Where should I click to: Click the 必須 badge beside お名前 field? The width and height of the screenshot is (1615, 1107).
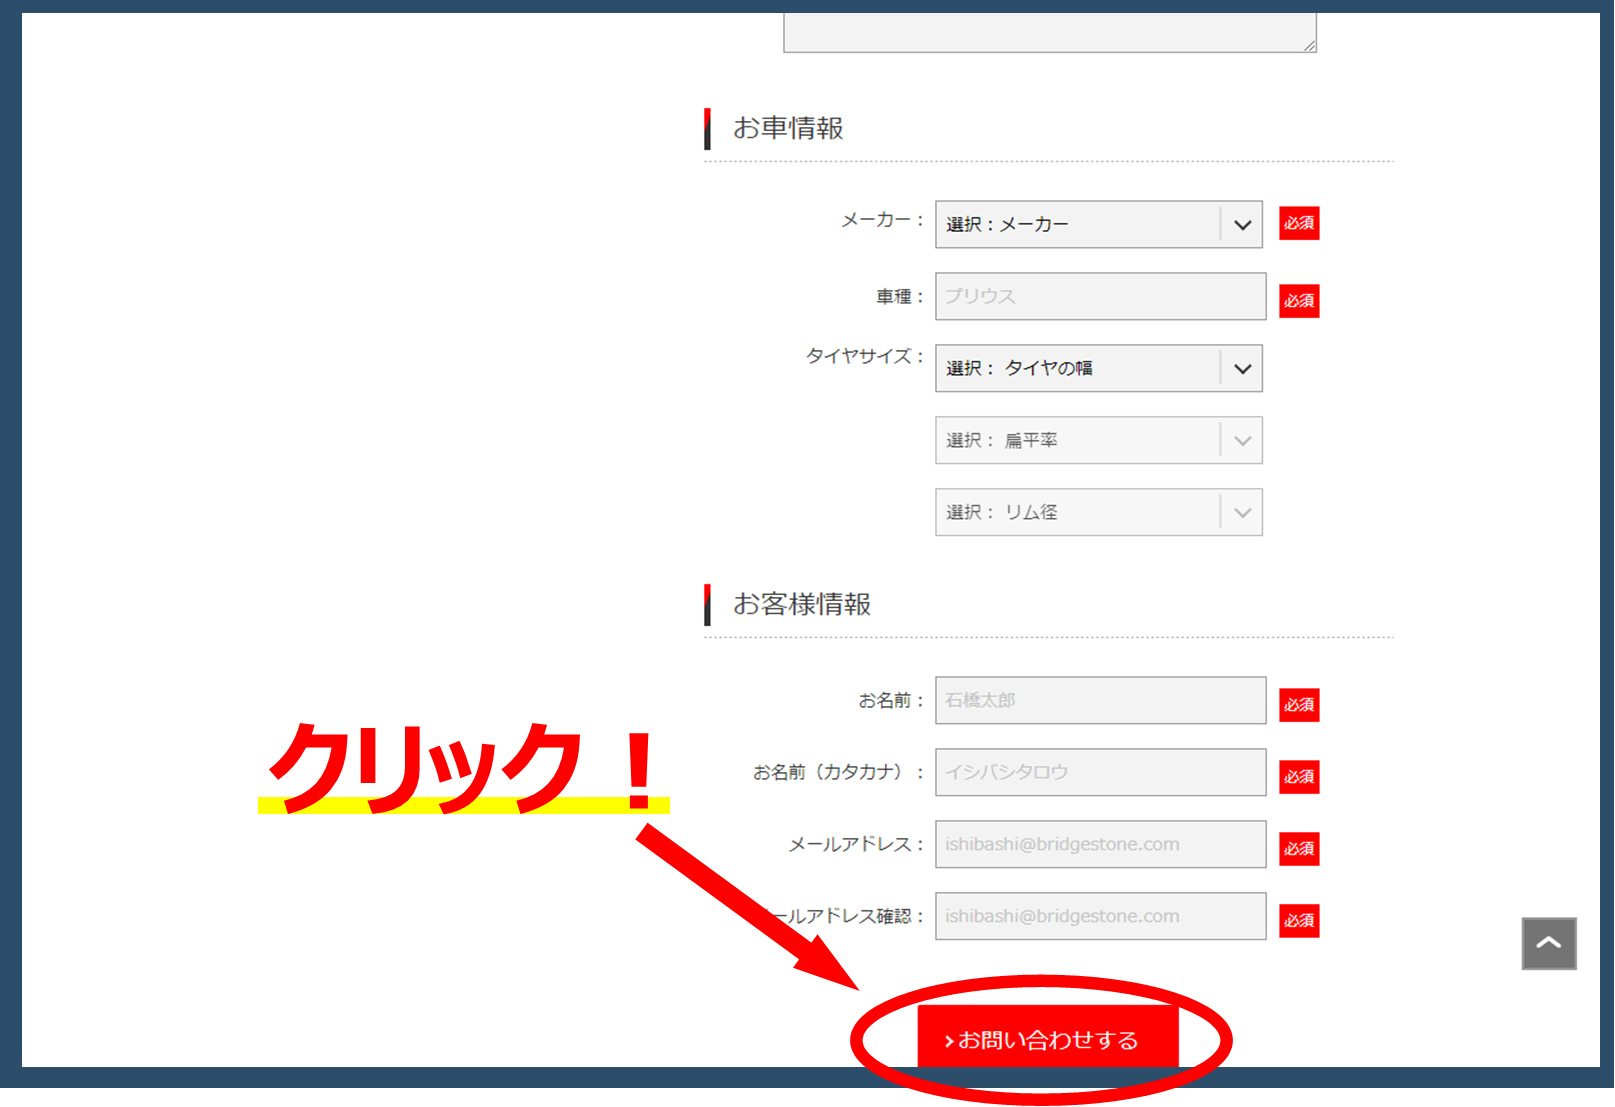click(x=1299, y=705)
